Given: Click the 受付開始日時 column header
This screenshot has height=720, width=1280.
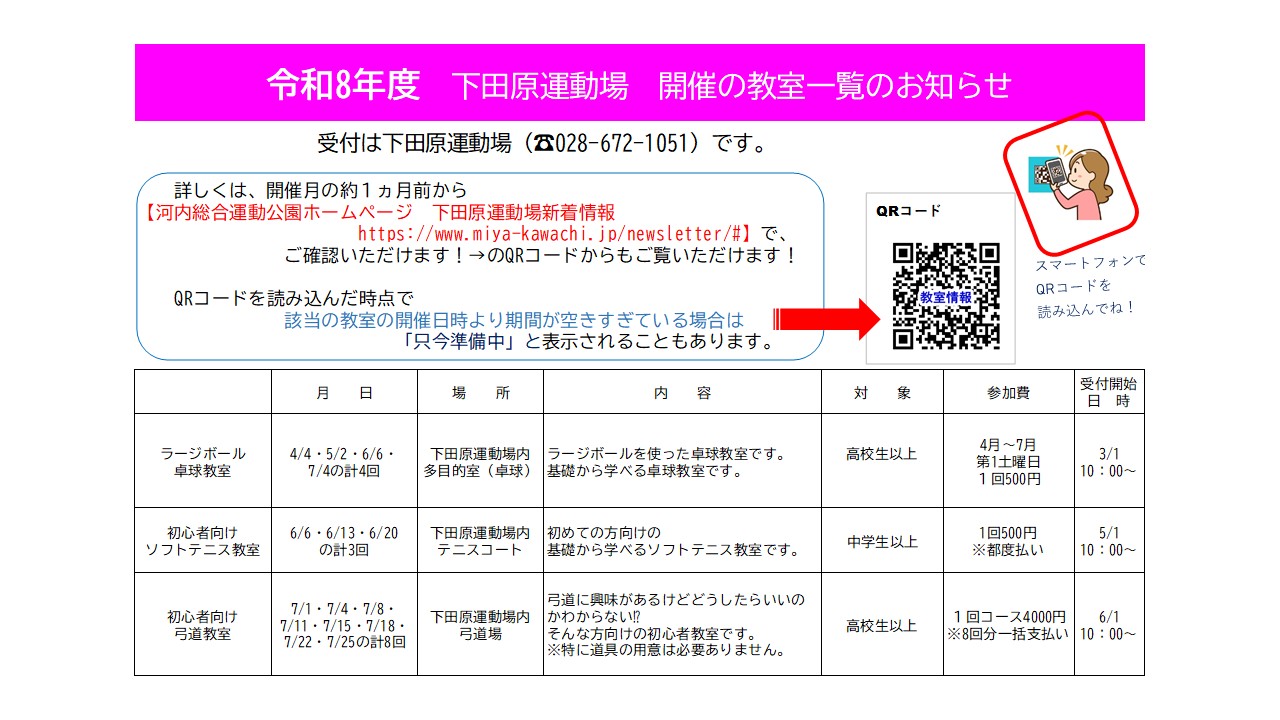Looking at the screenshot, I should (x=1108, y=392).
